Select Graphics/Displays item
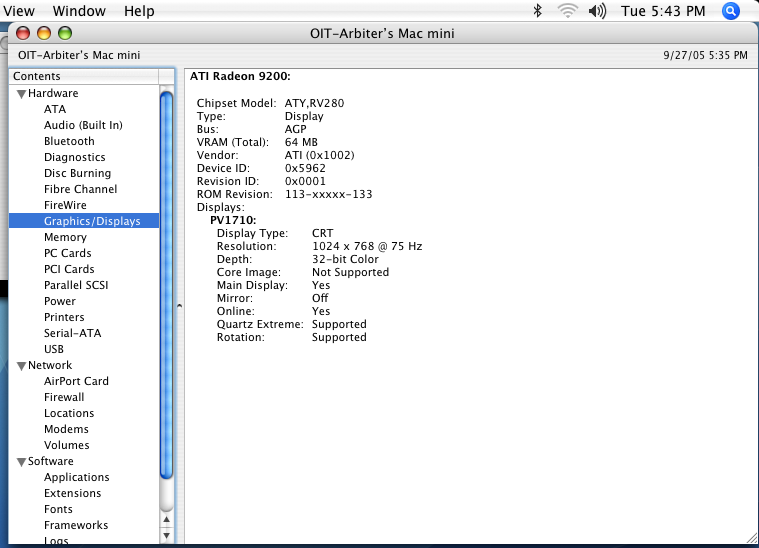The width and height of the screenshot is (759, 548). 84,221
